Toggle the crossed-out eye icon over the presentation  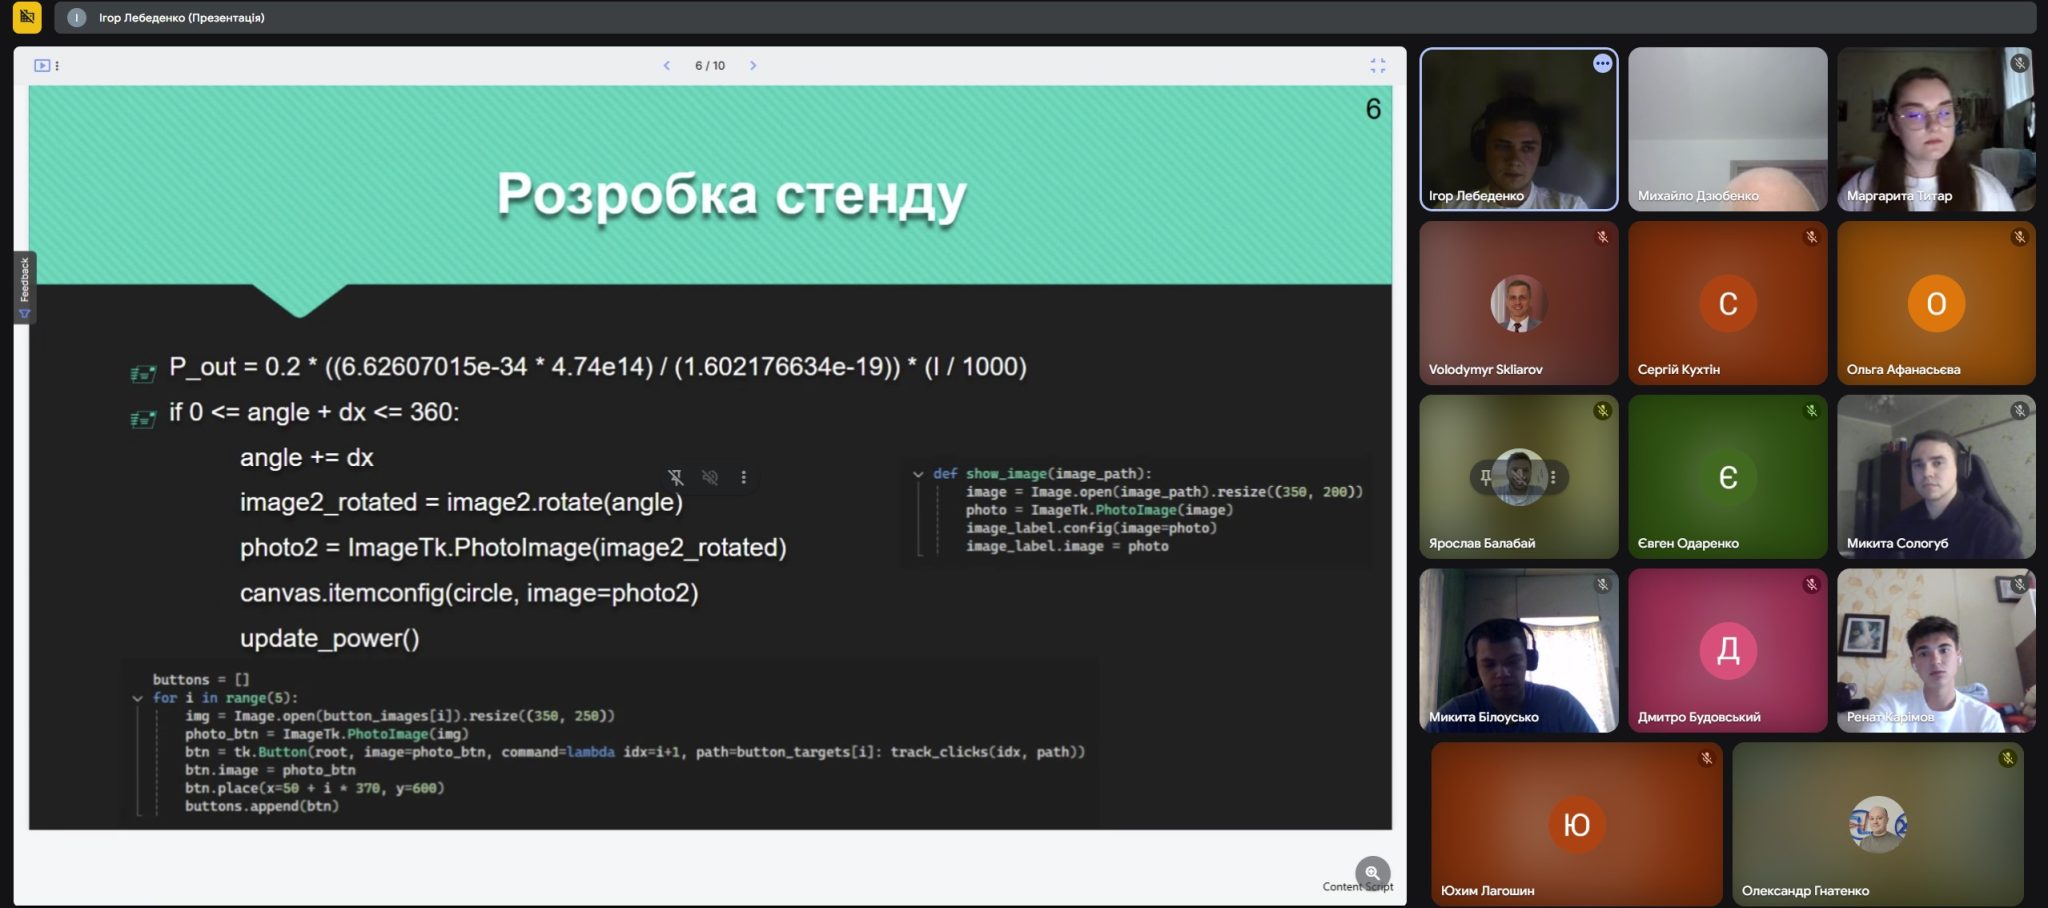coord(710,478)
